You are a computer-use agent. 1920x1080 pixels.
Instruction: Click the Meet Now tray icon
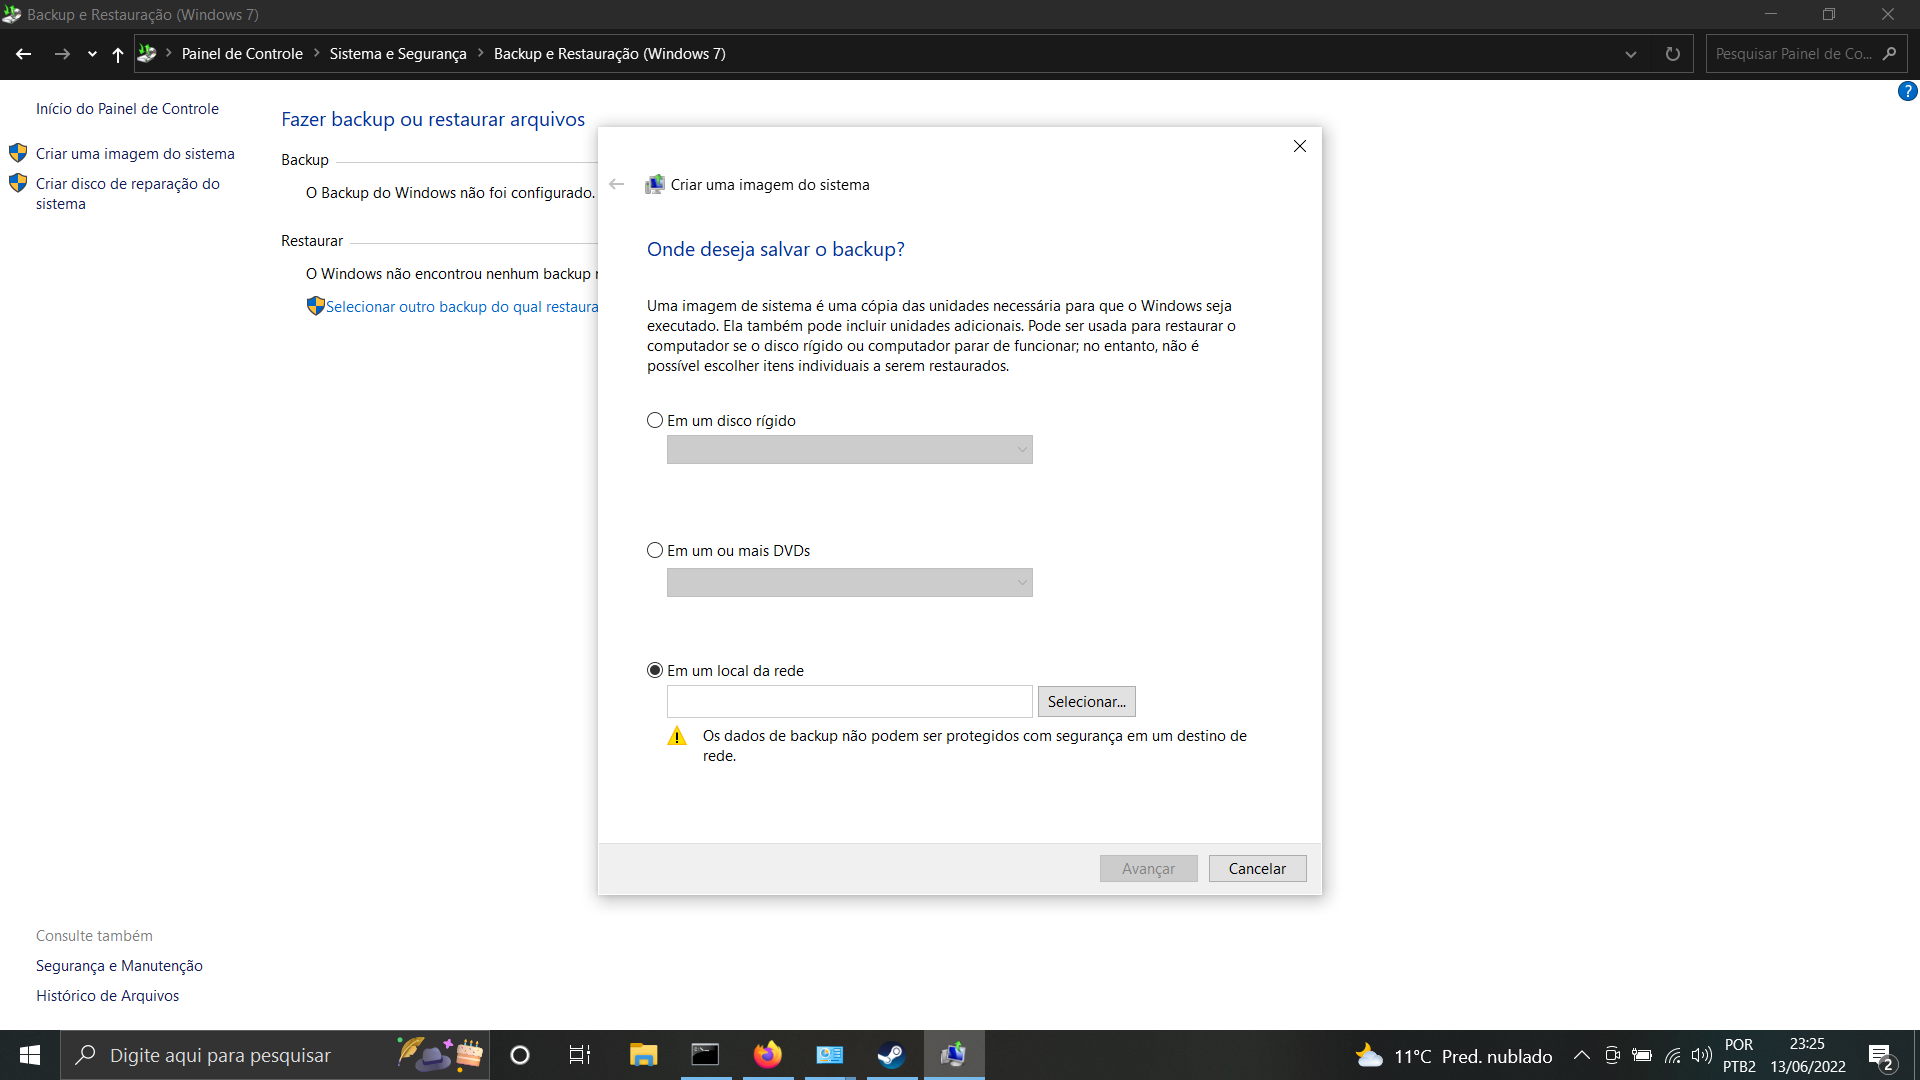point(1612,1055)
